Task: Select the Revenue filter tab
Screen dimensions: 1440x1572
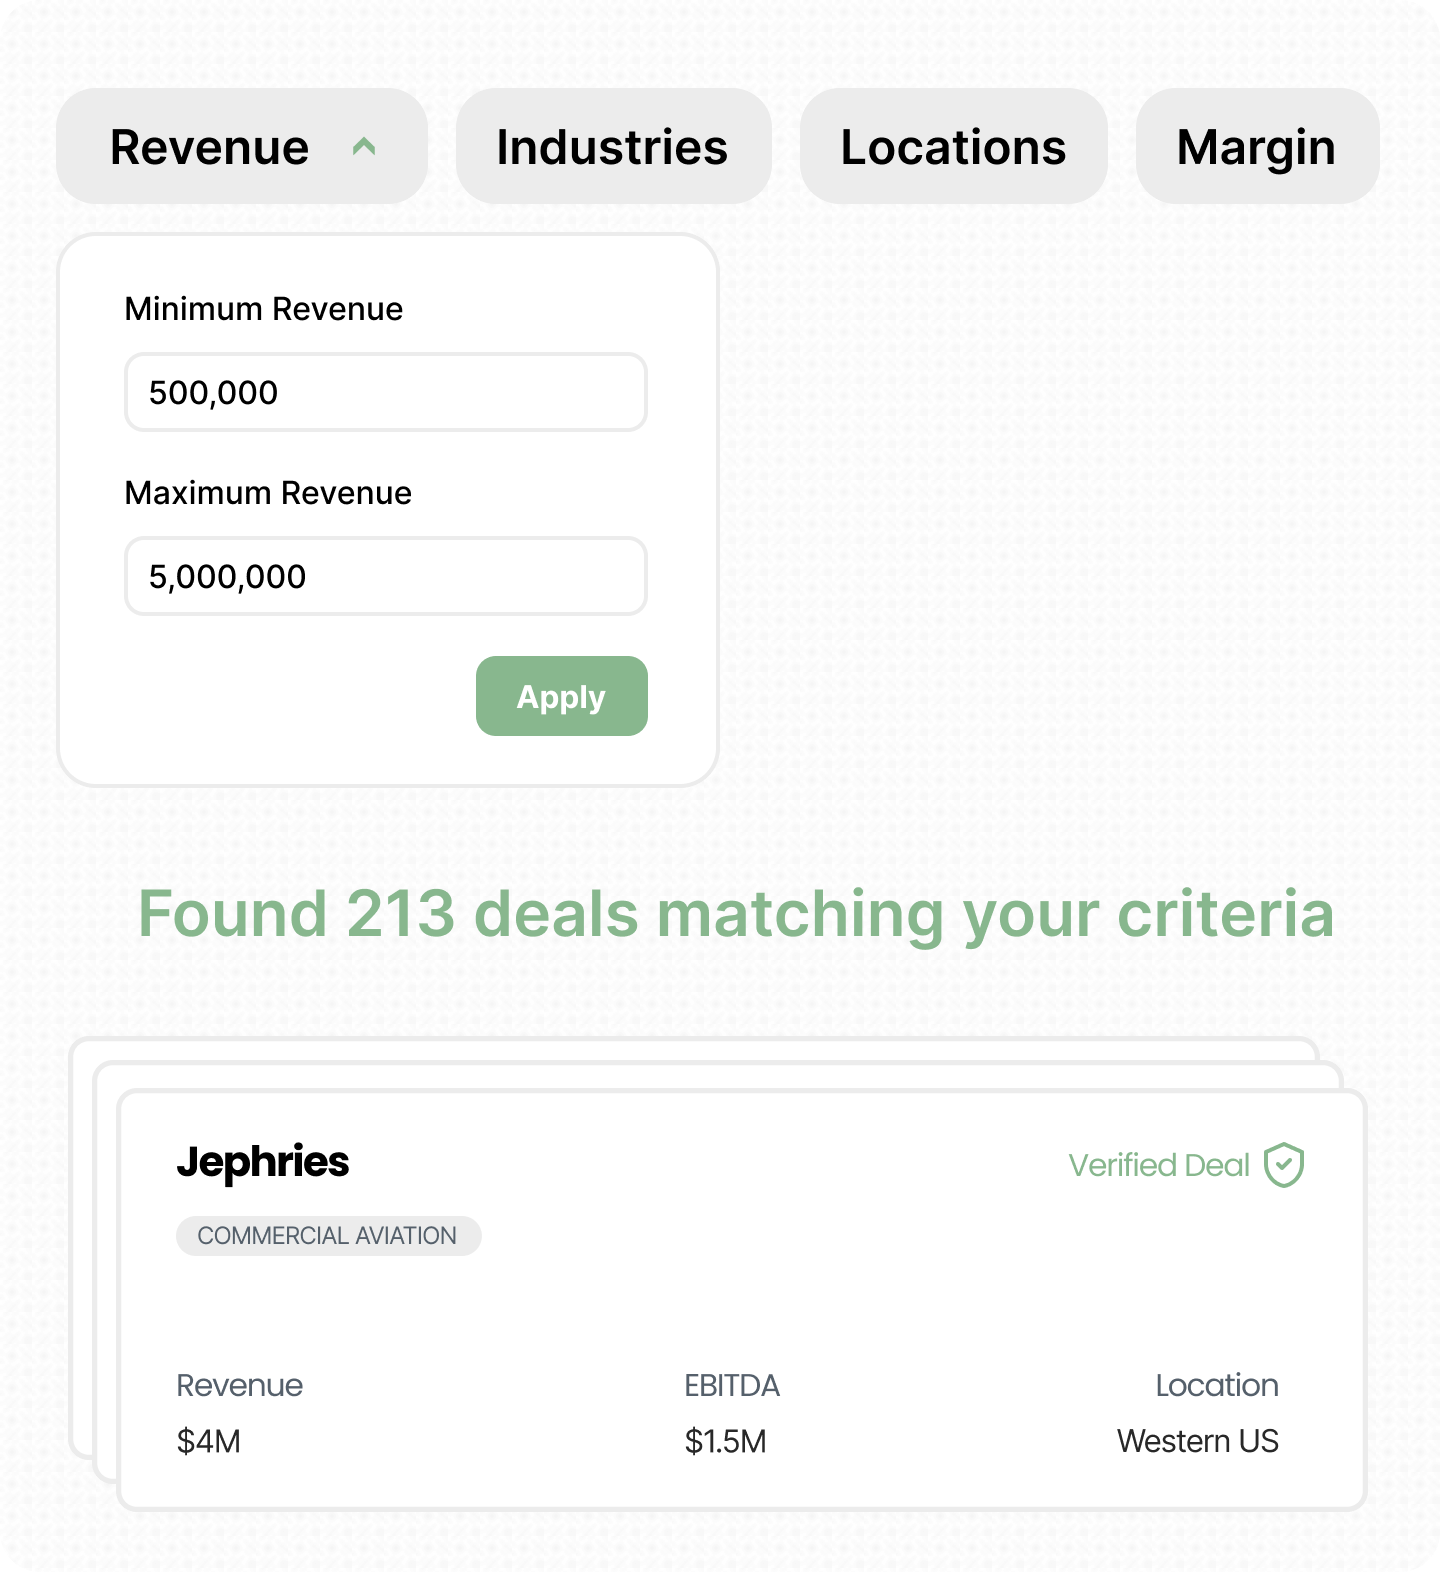Action: [x=210, y=147]
